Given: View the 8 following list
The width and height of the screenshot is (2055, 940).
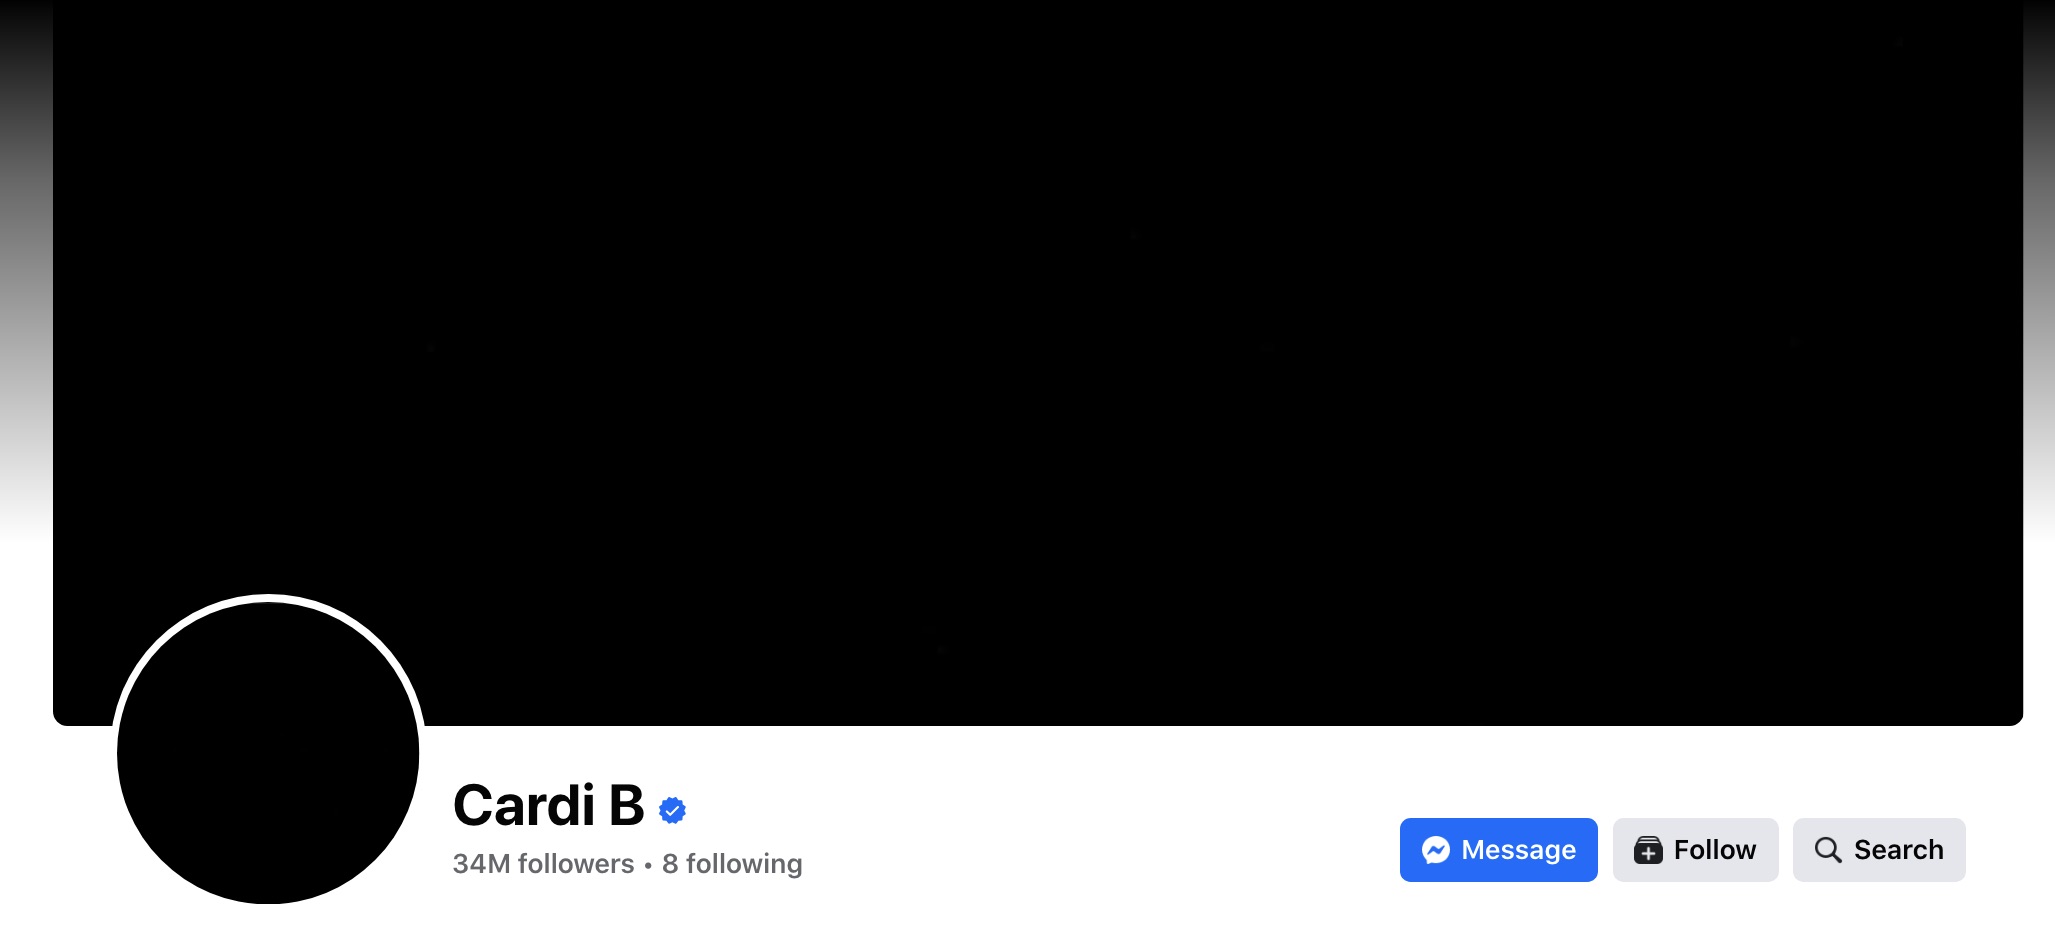Looking at the screenshot, I should tap(732, 864).
